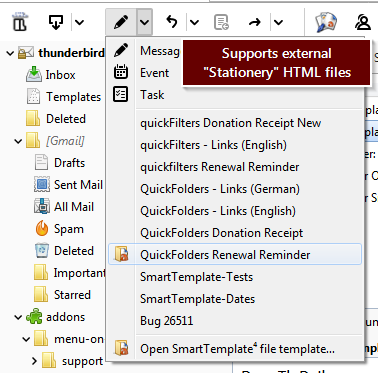
Task: Click the Write pencil toolbar button
Action: pyautogui.click(x=121, y=22)
